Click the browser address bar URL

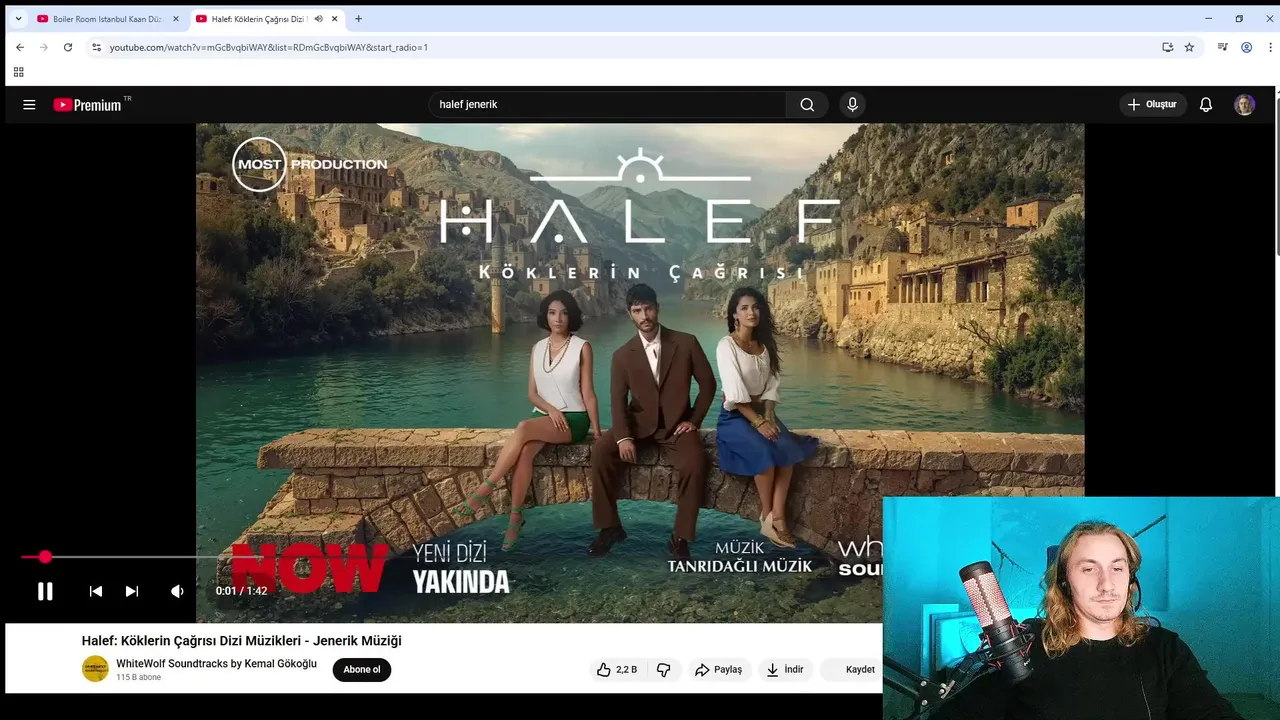coord(269,47)
